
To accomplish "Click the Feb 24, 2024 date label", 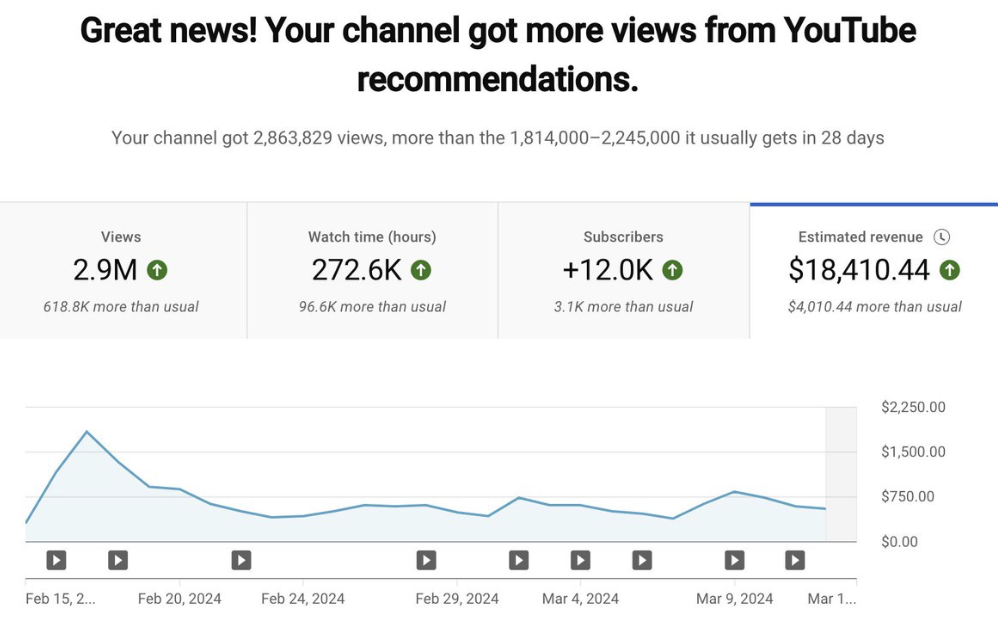I will [x=303, y=599].
